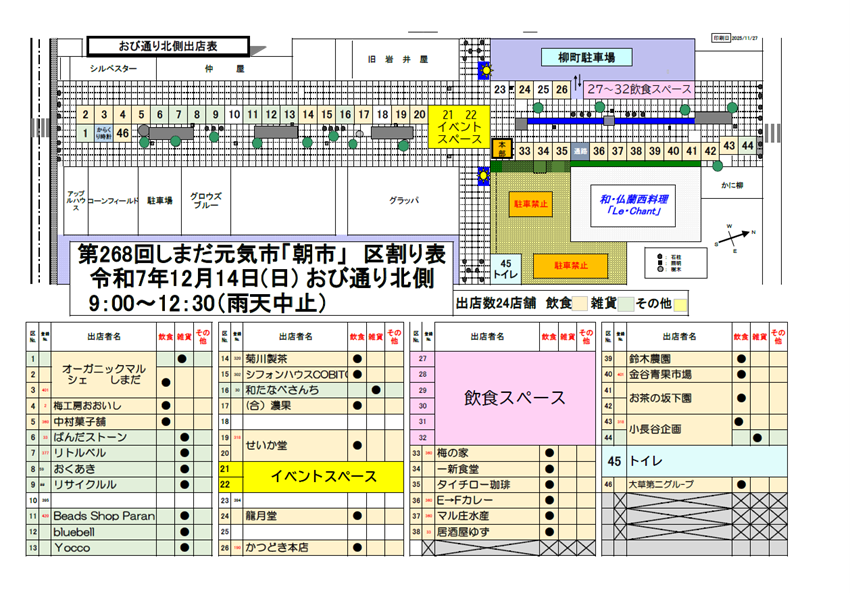
Task: Click the compass rose on the map
Action: (x=737, y=242)
